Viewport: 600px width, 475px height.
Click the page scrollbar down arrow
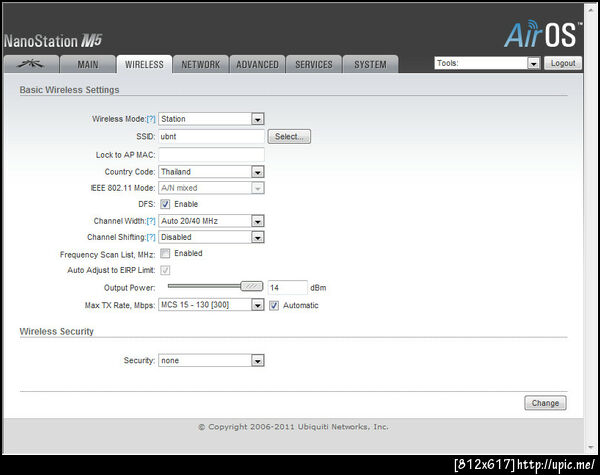click(592, 447)
